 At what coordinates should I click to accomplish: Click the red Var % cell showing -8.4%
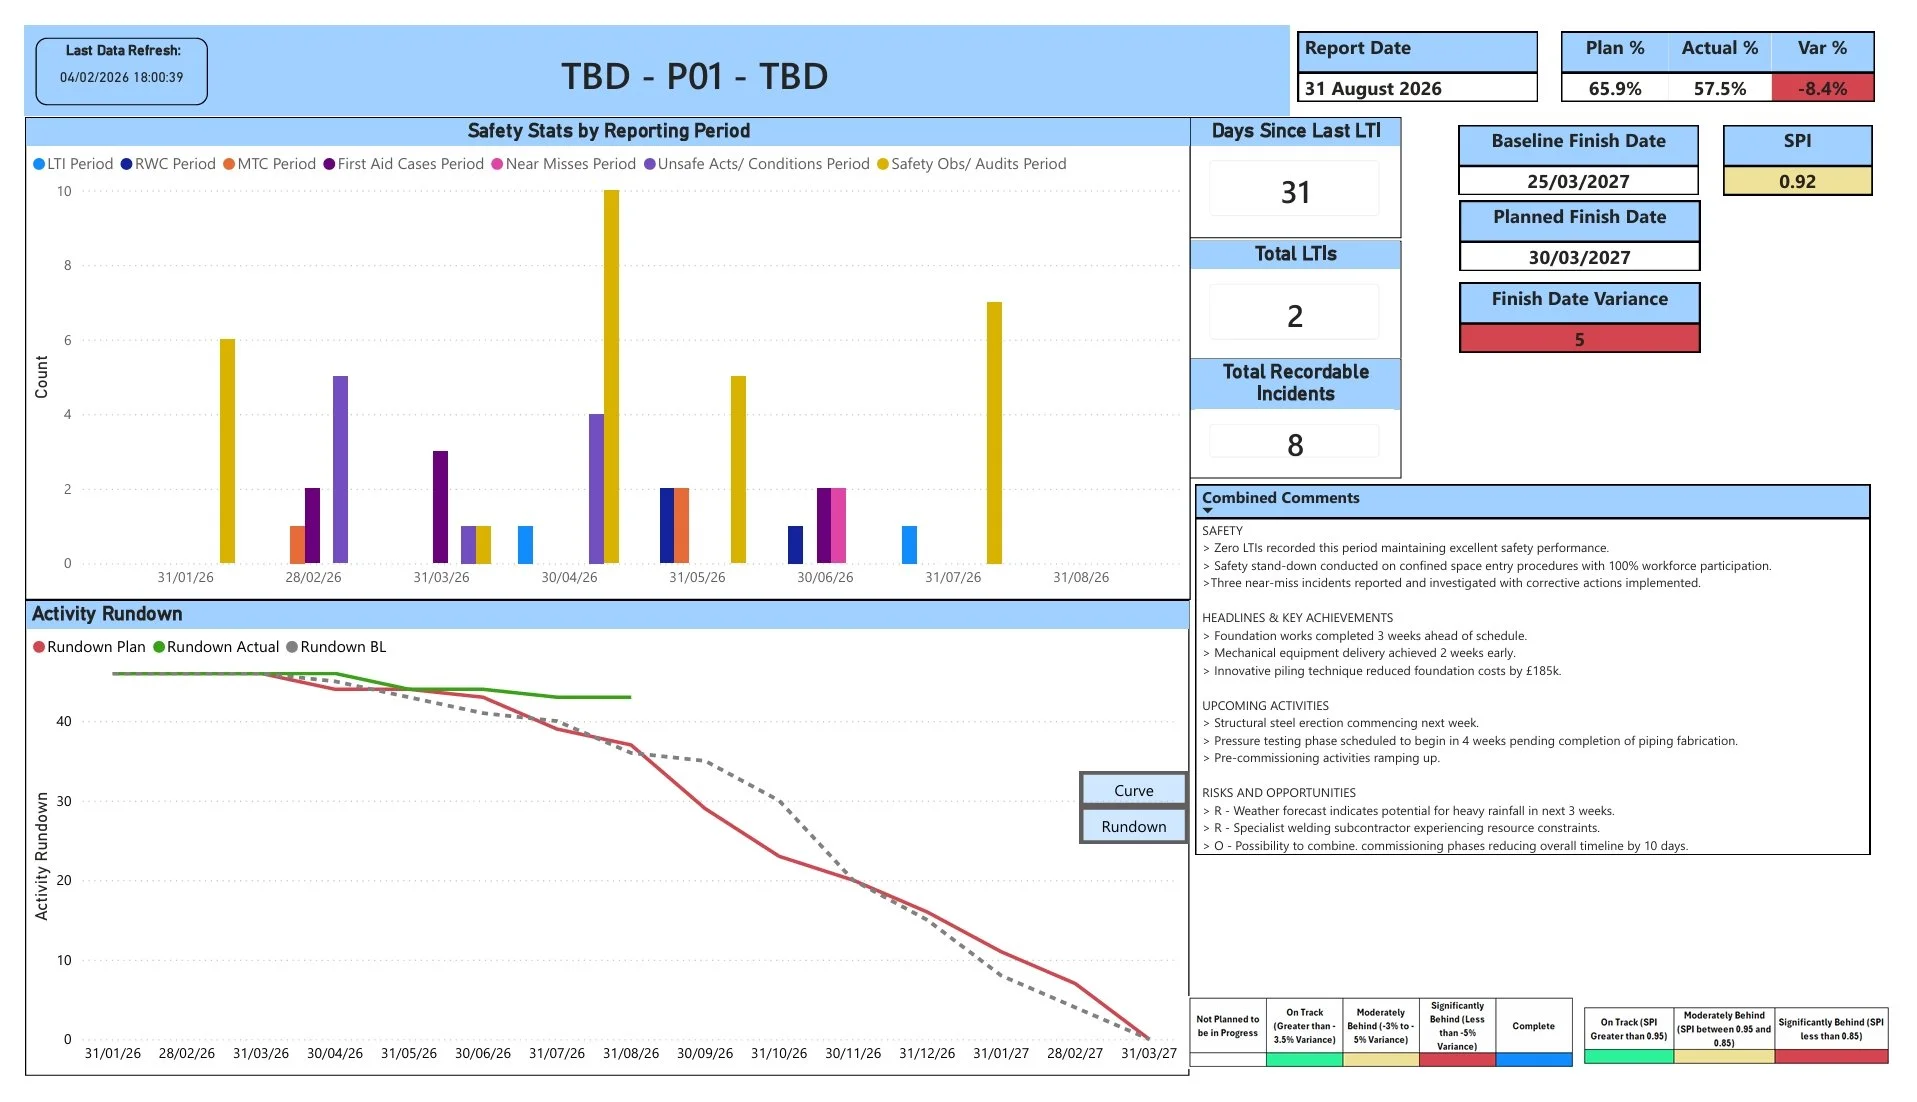coord(1822,88)
